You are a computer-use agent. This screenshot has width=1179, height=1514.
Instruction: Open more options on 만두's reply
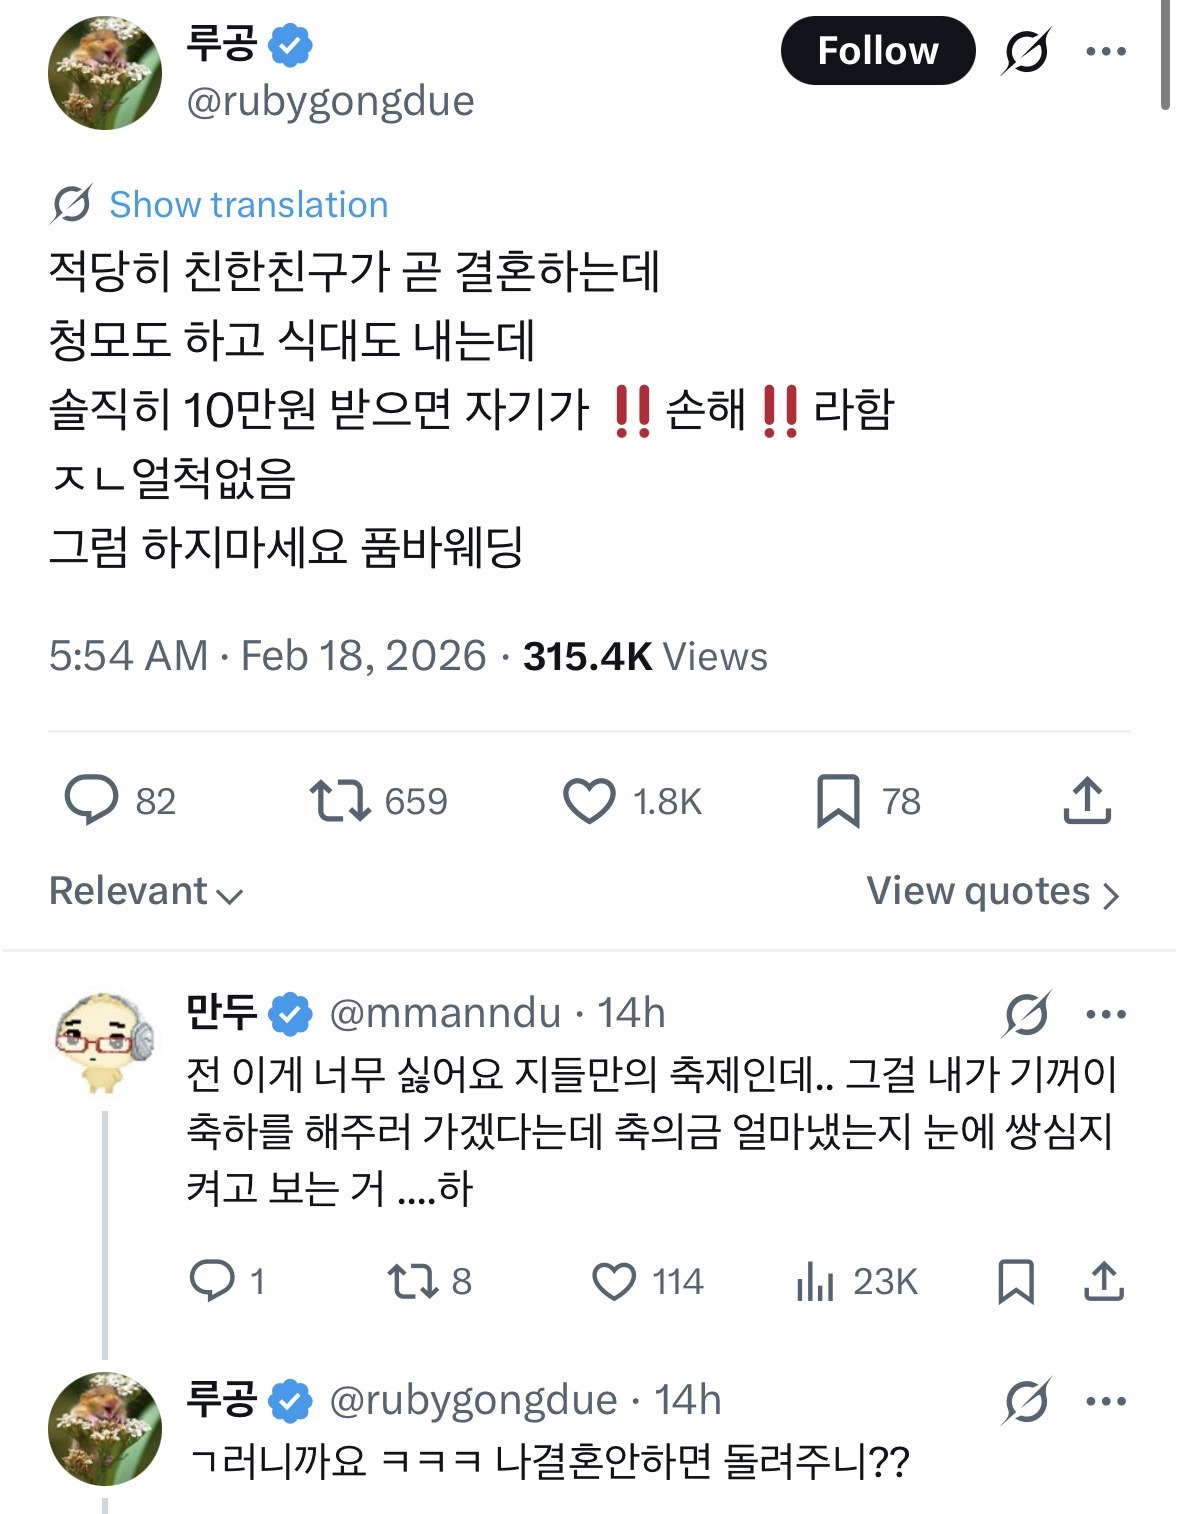tap(1105, 1014)
